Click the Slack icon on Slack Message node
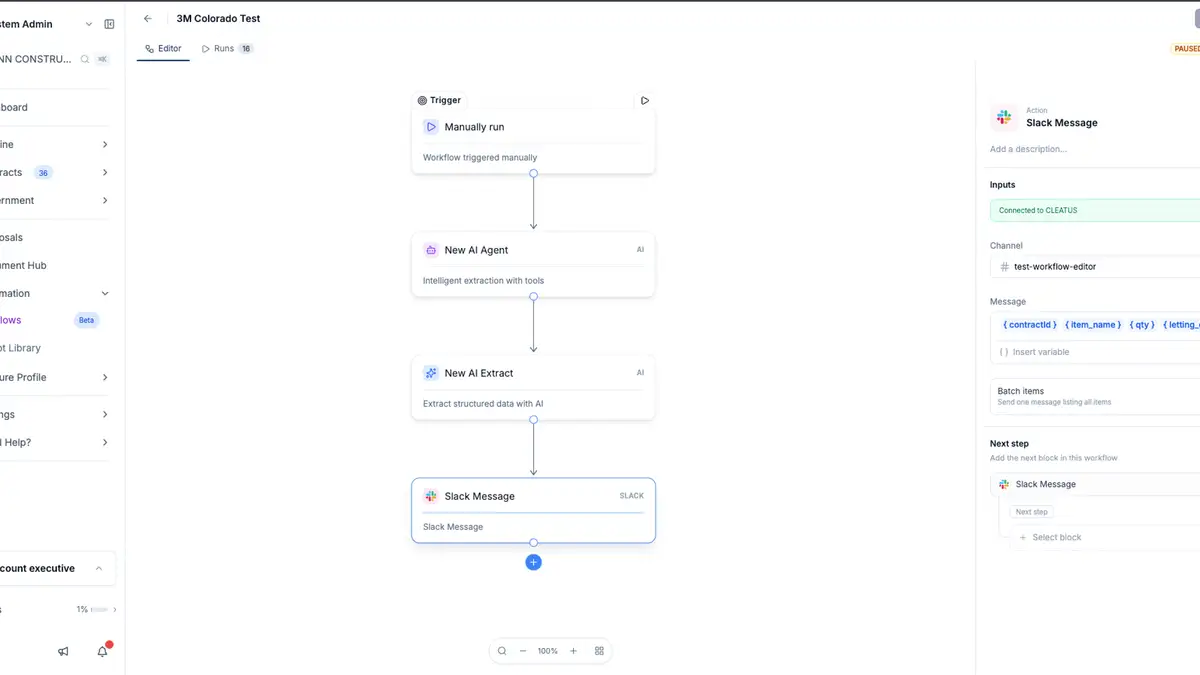Viewport: 1200px width, 675px height. 431,496
